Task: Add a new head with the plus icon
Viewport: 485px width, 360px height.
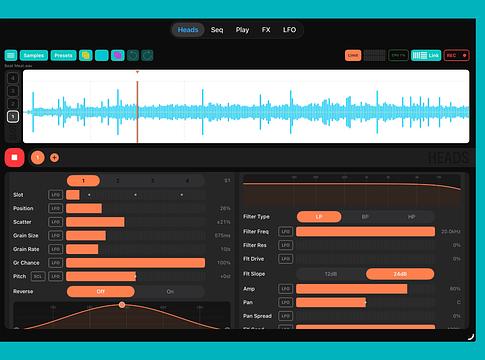Action: click(x=54, y=158)
